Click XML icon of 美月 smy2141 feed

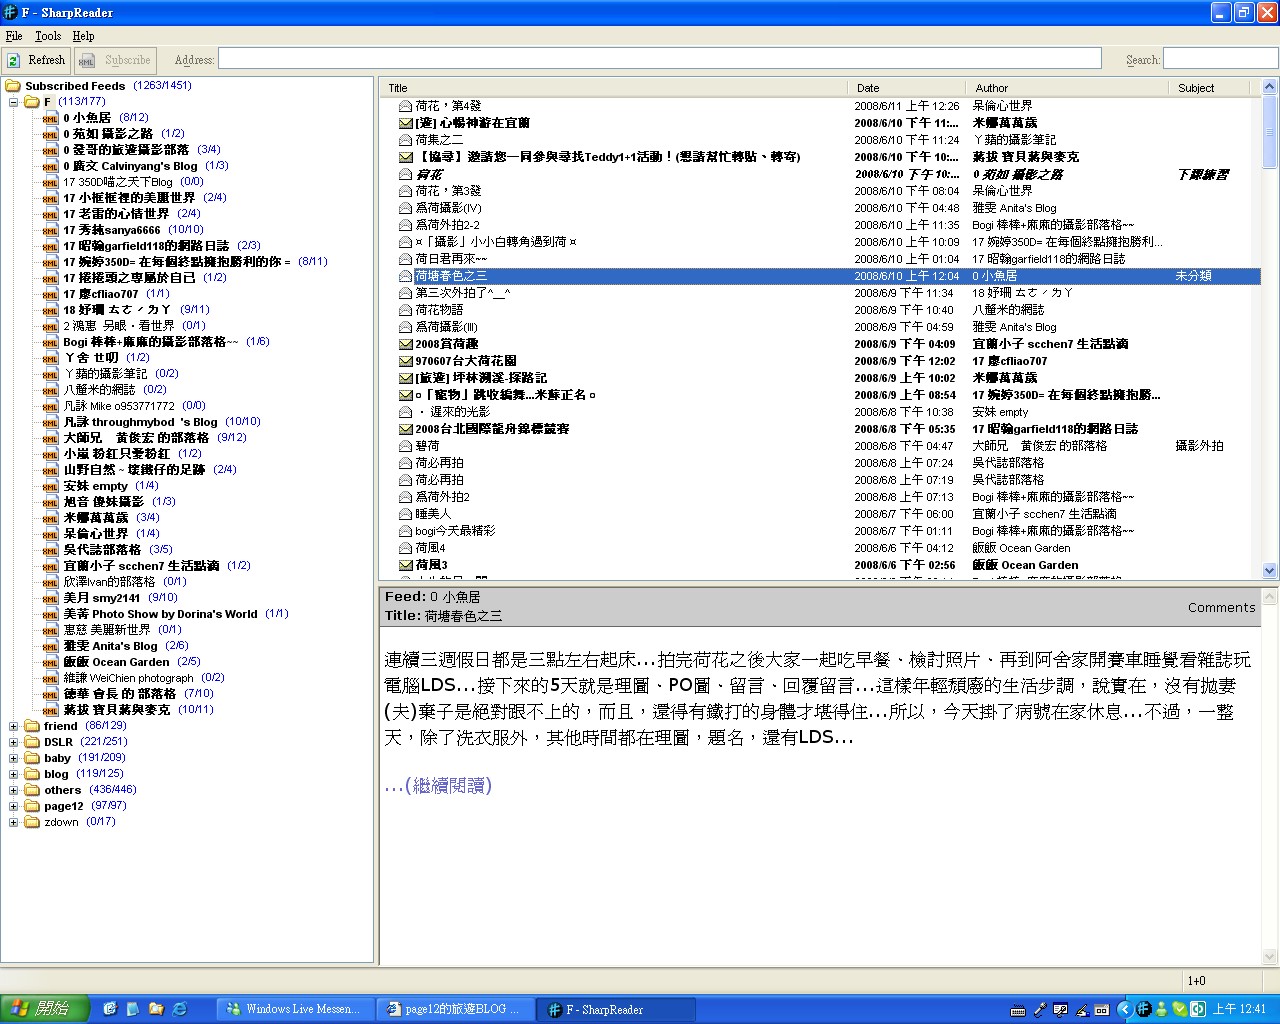coord(50,598)
